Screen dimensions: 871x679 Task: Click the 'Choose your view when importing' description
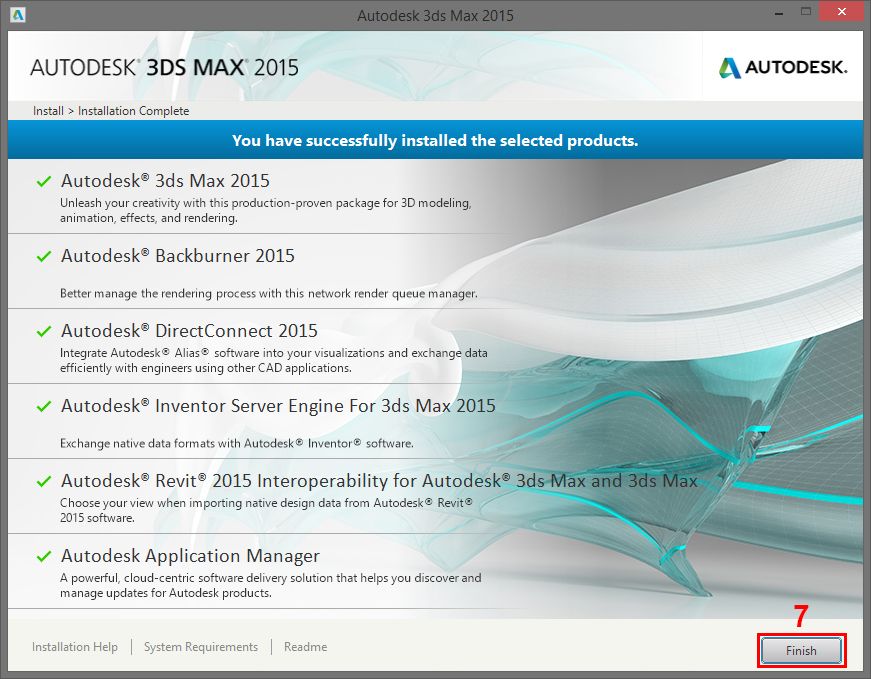click(266, 510)
